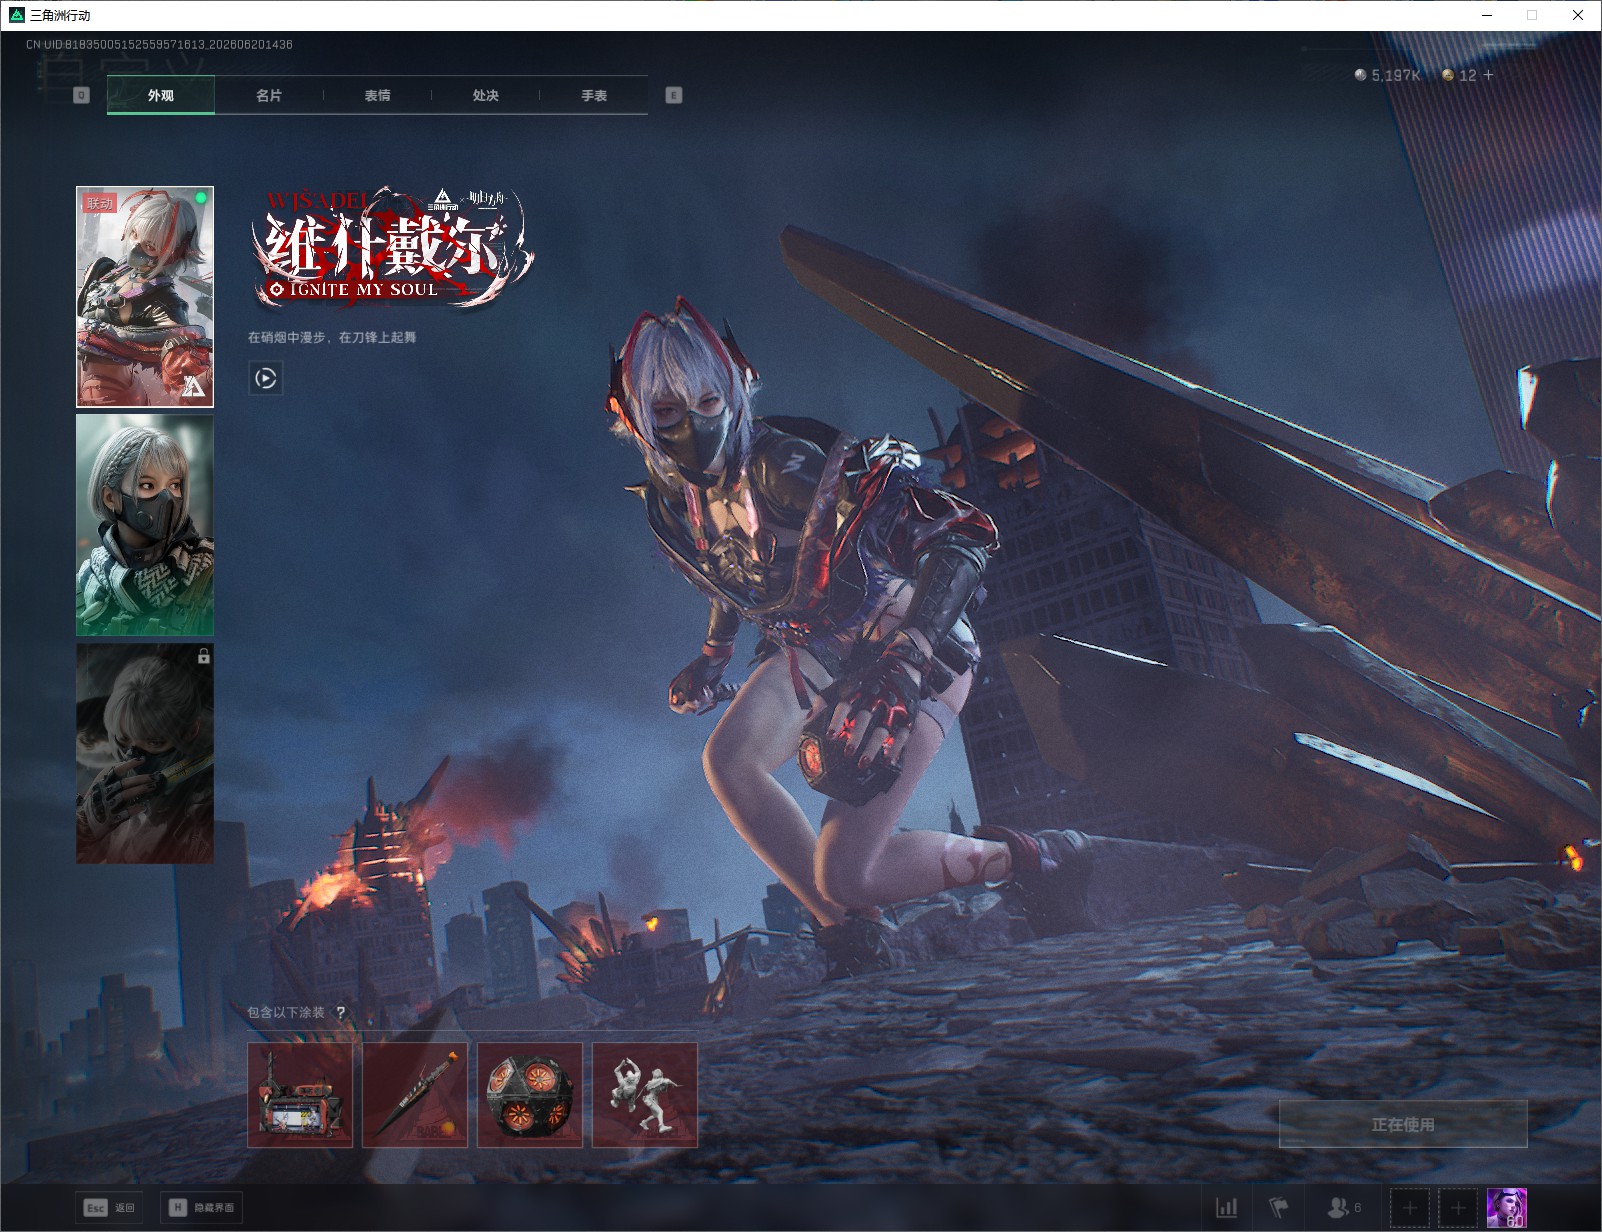The image size is (1602, 1232).
Task: Switch to the 外观 tab
Action: click(160, 95)
